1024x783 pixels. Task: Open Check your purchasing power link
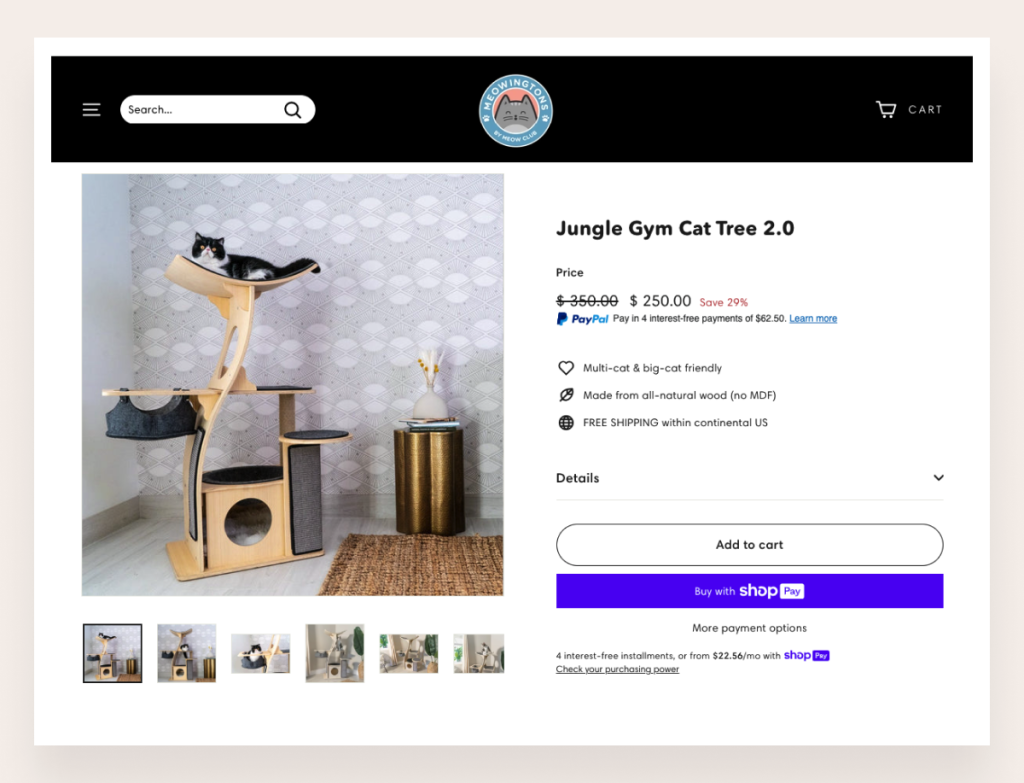[617, 669]
